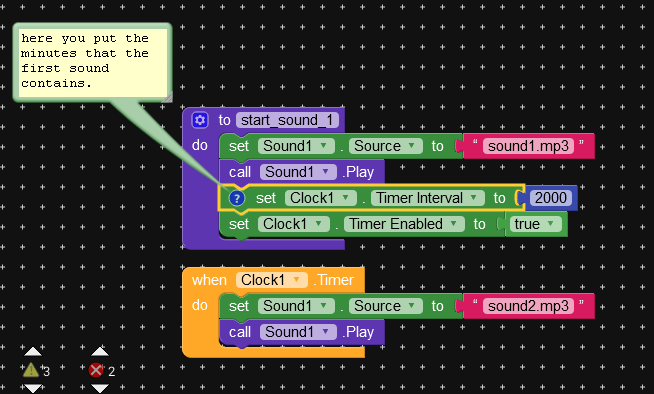The image size is (654, 394).
Task: Jump to previous warning with up arrow
Action: 33,352
